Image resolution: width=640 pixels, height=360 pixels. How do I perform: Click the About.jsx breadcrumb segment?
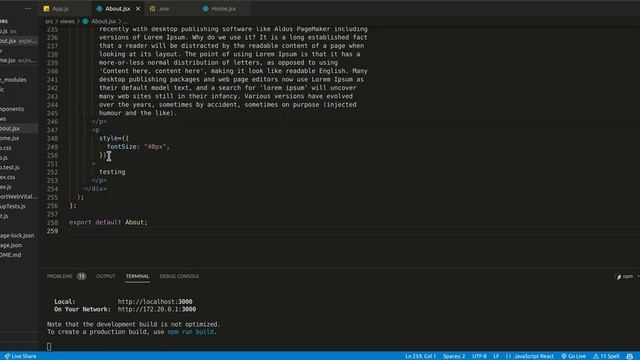pos(103,21)
